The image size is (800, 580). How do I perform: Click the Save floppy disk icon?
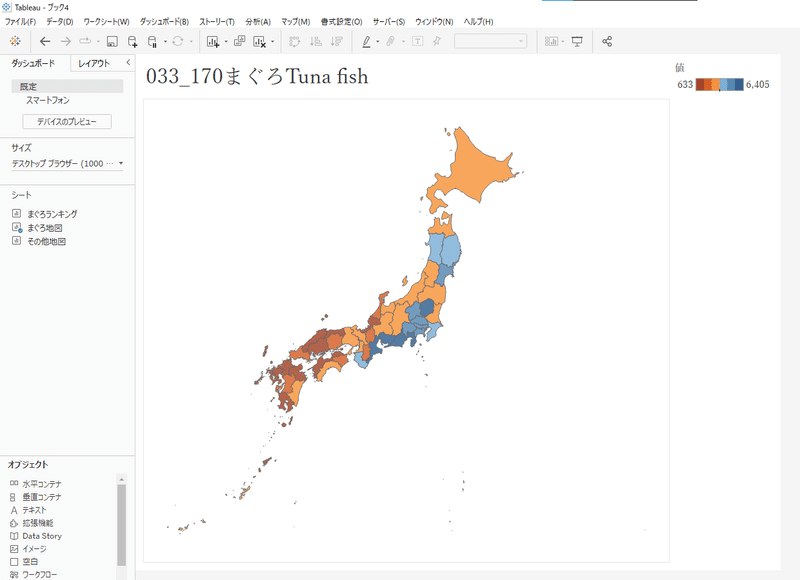112,41
